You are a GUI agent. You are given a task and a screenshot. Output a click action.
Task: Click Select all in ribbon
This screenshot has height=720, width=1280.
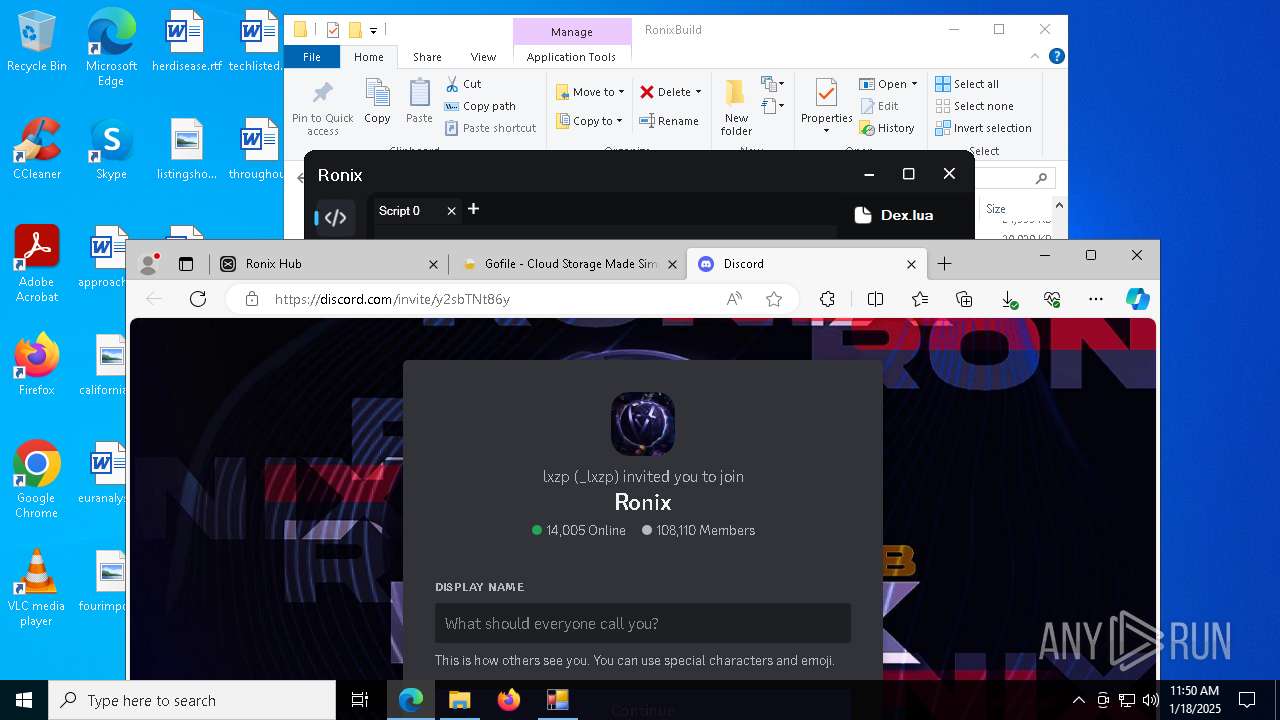[967, 84]
